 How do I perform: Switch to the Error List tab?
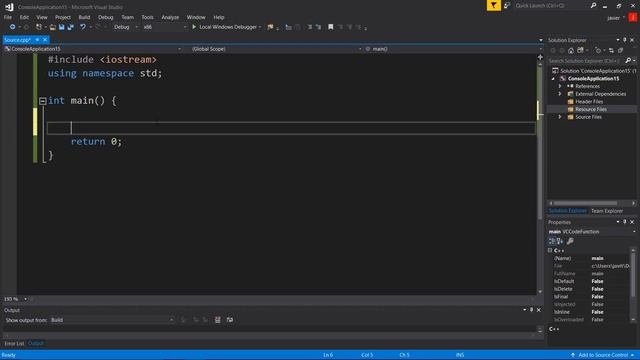14,344
